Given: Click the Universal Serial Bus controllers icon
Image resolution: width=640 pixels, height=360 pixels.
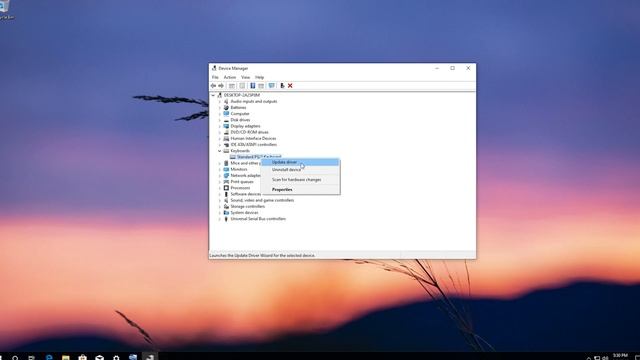Looking at the screenshot, I should pos(226,219).
